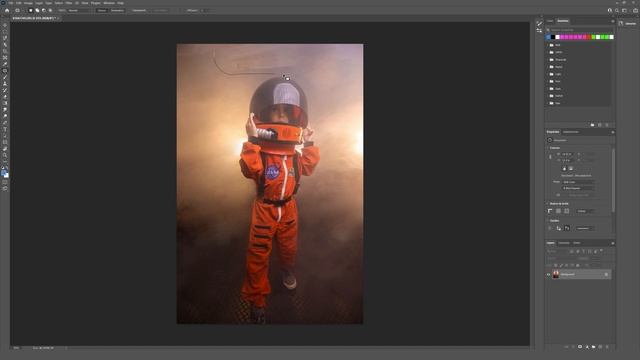
Task: Open the foreground color swatch in toolbar
Action: coord(4,173)
